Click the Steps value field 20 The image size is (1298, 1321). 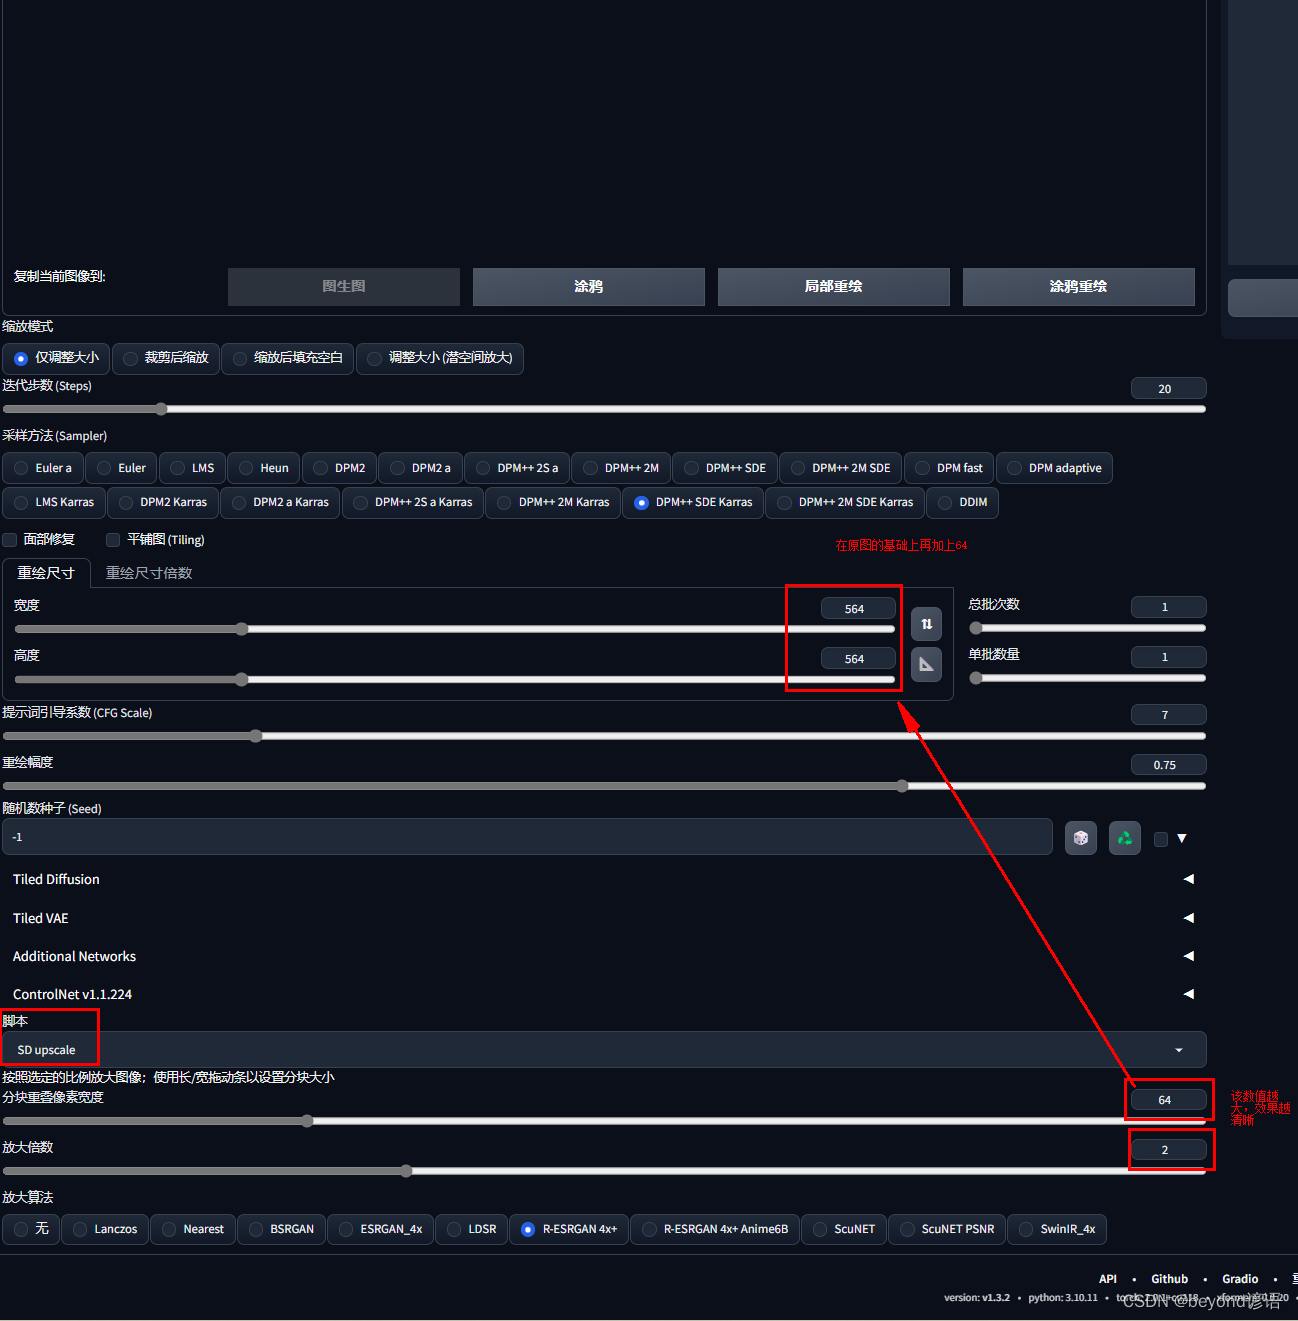click(x=1168, y=389)
